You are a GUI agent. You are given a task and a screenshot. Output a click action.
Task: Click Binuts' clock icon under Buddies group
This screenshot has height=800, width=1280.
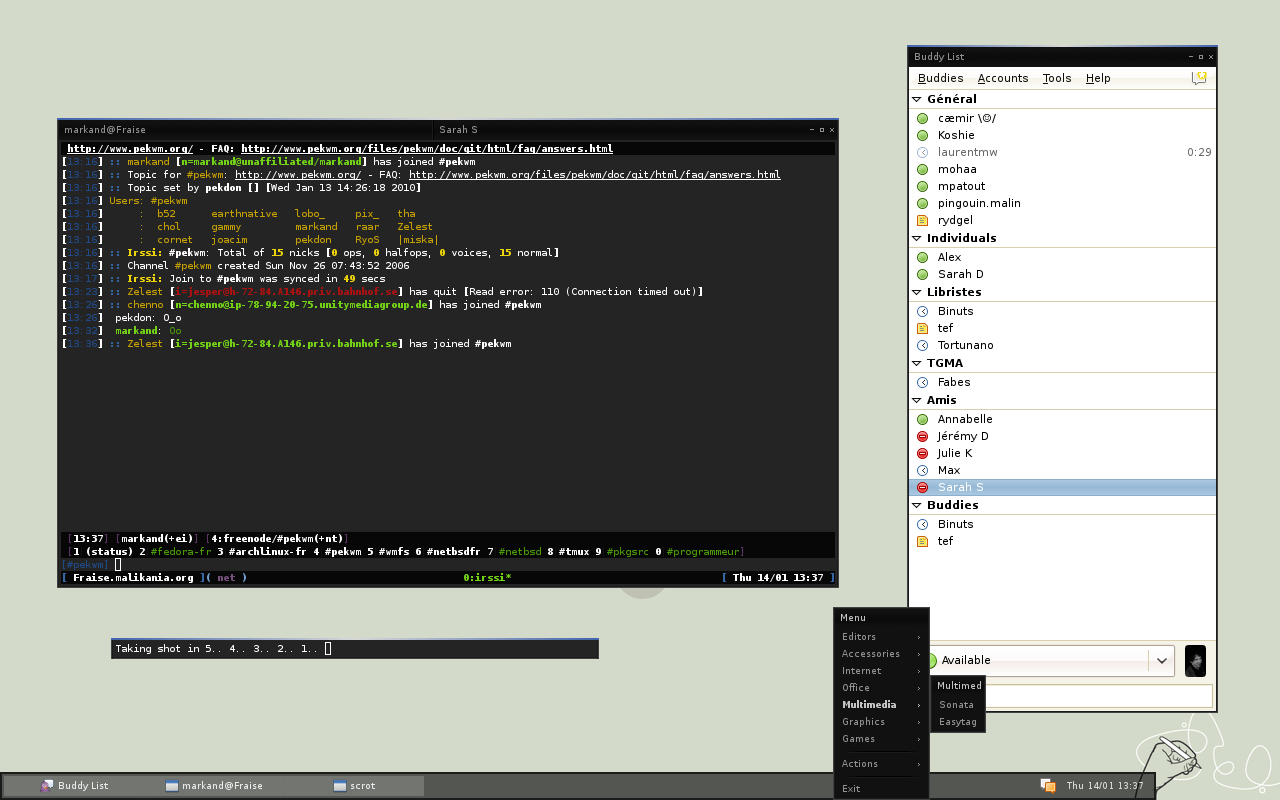(x=922, y=524)
